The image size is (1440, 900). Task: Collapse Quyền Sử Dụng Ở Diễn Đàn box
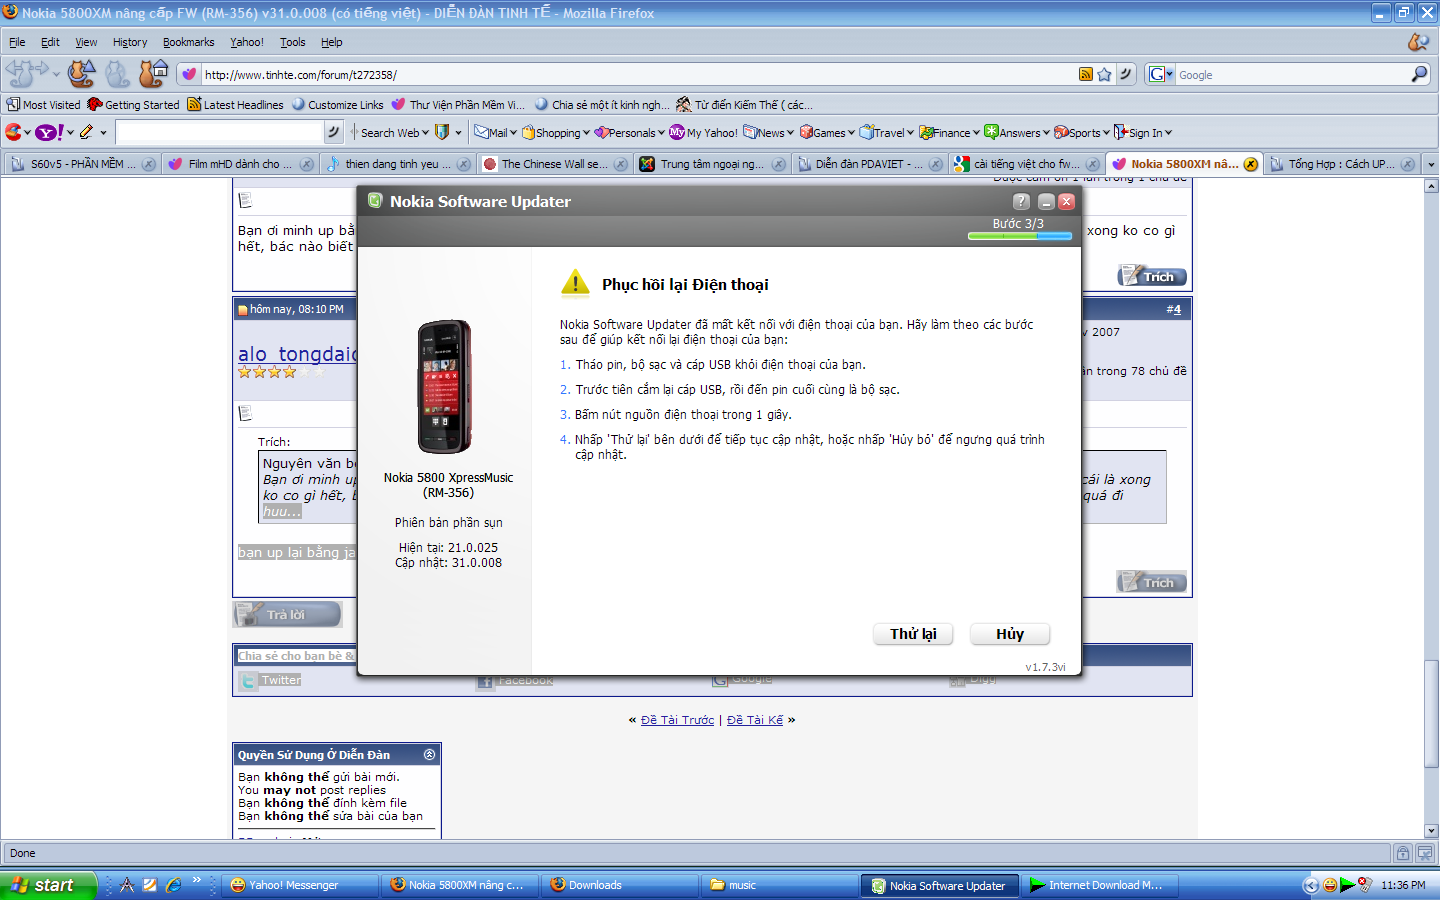coord(429,754)
